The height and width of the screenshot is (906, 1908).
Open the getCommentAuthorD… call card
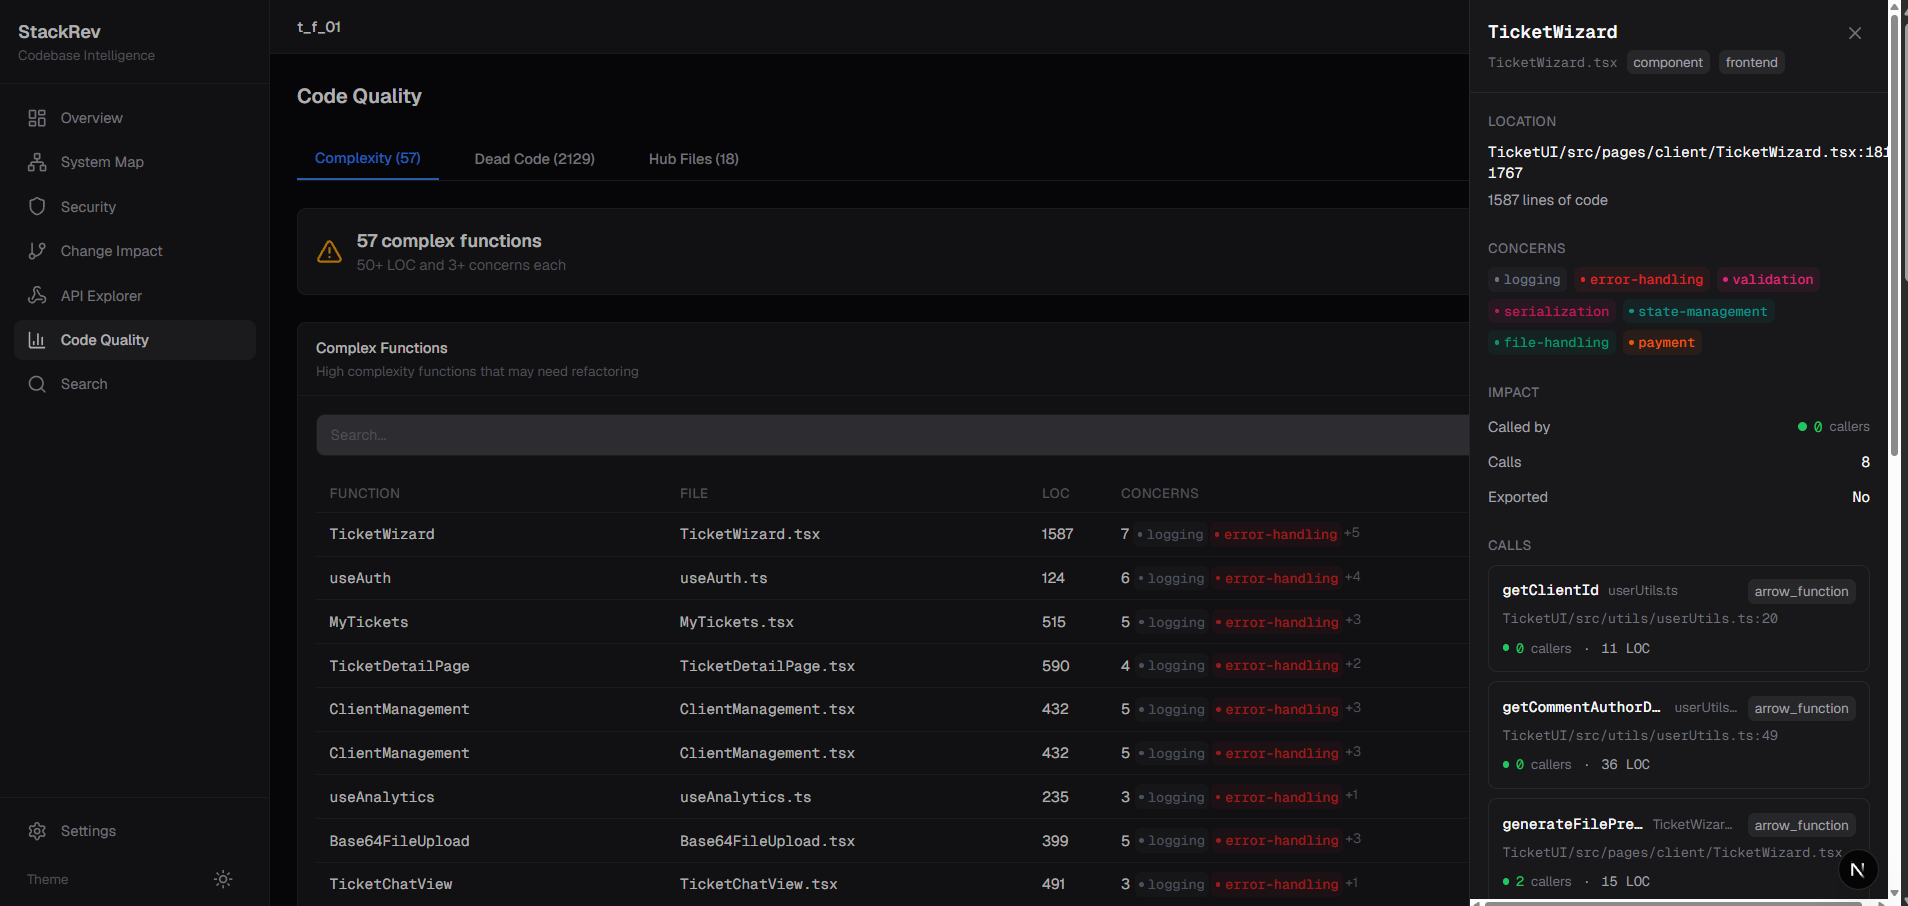point(1678,735)
